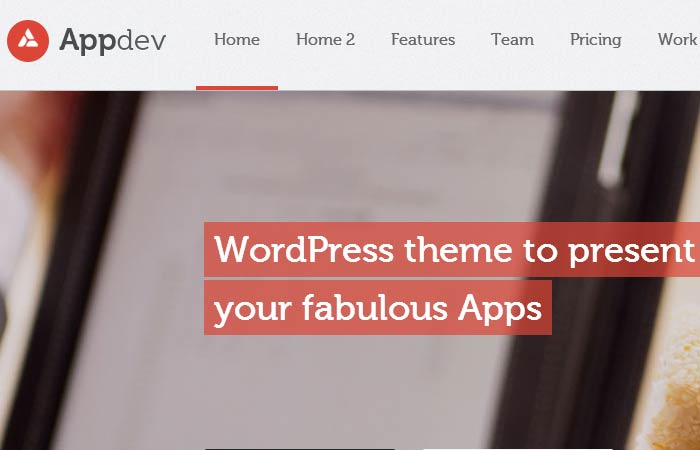The width and height of the screenshot is (700, 450).
Task: Click the 'your fabulous Apps' headline line
Action: [378, 308]
